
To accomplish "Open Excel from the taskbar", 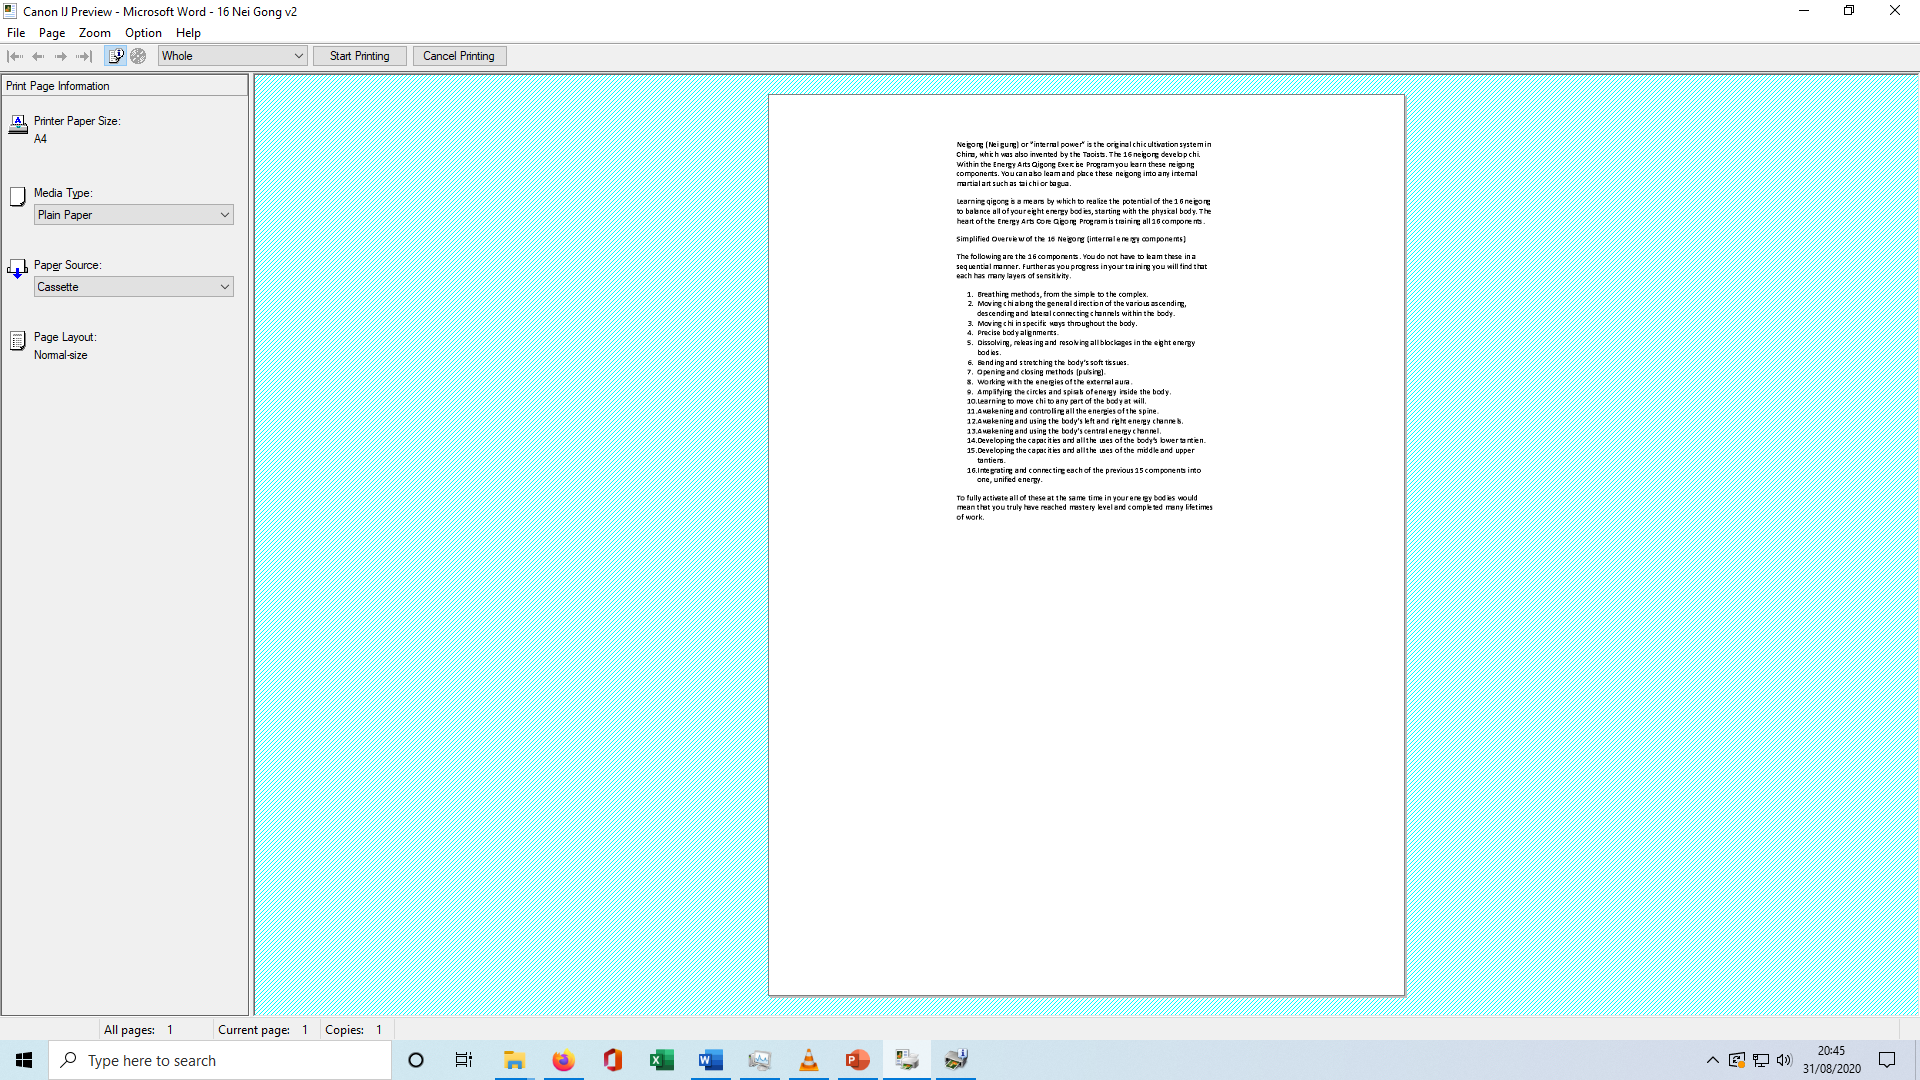I will pyautogui.click(x=661, y=1060).
